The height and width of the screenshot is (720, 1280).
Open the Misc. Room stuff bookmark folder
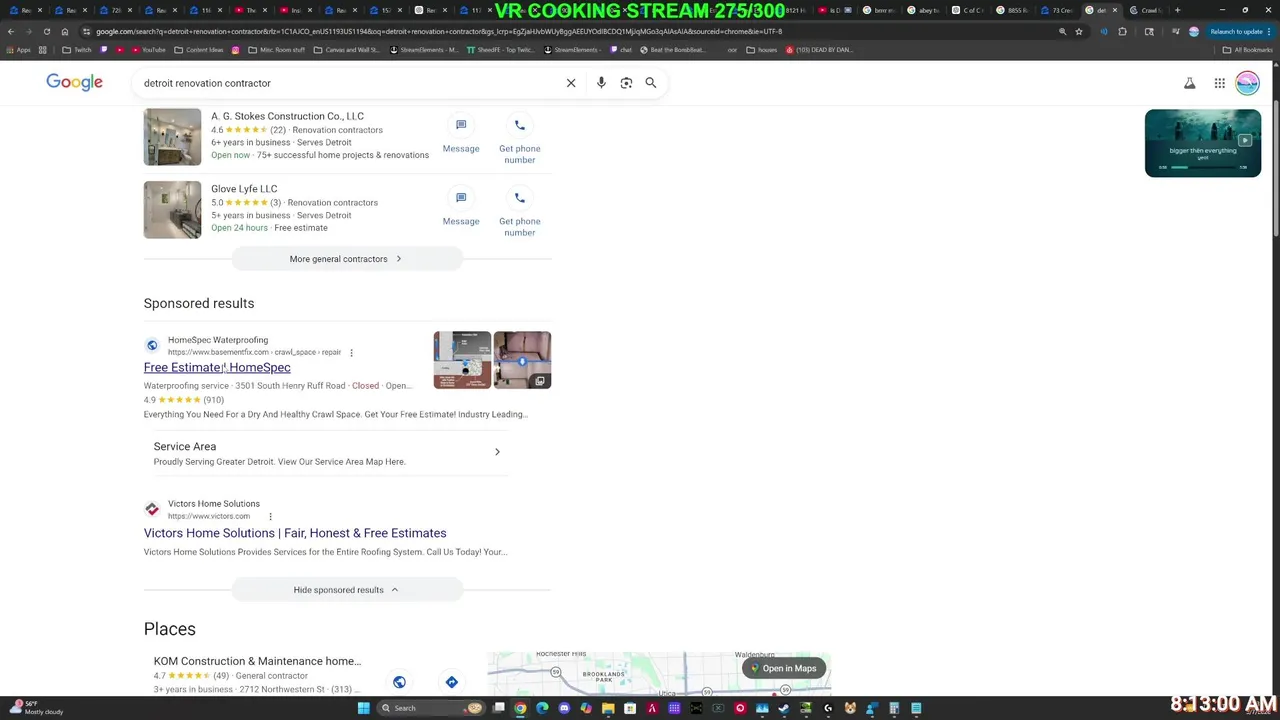coord(275,50)
